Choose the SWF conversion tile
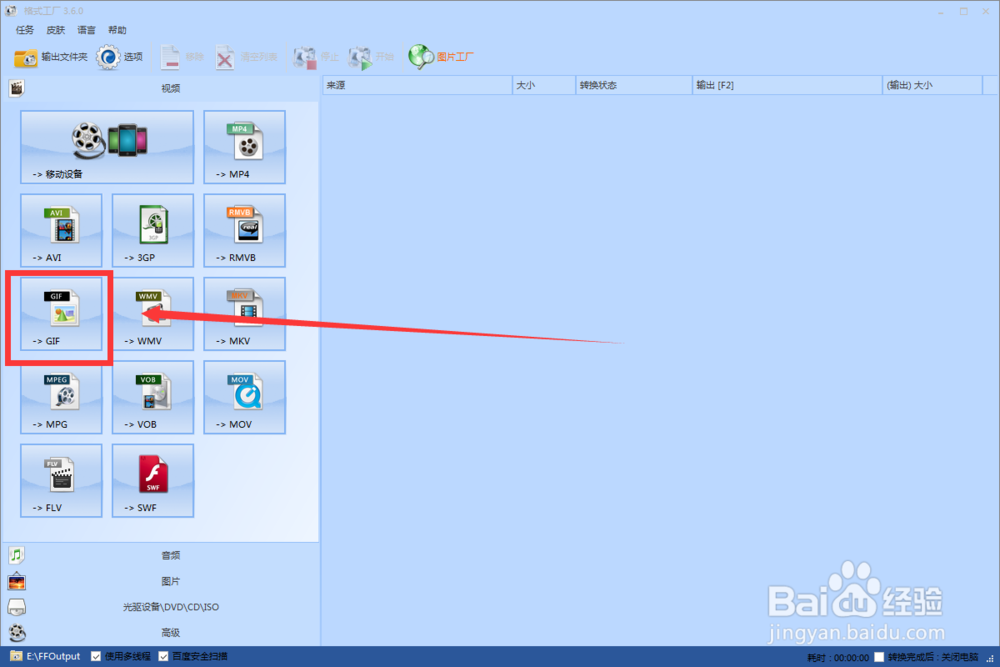 [x=153, y=481]
